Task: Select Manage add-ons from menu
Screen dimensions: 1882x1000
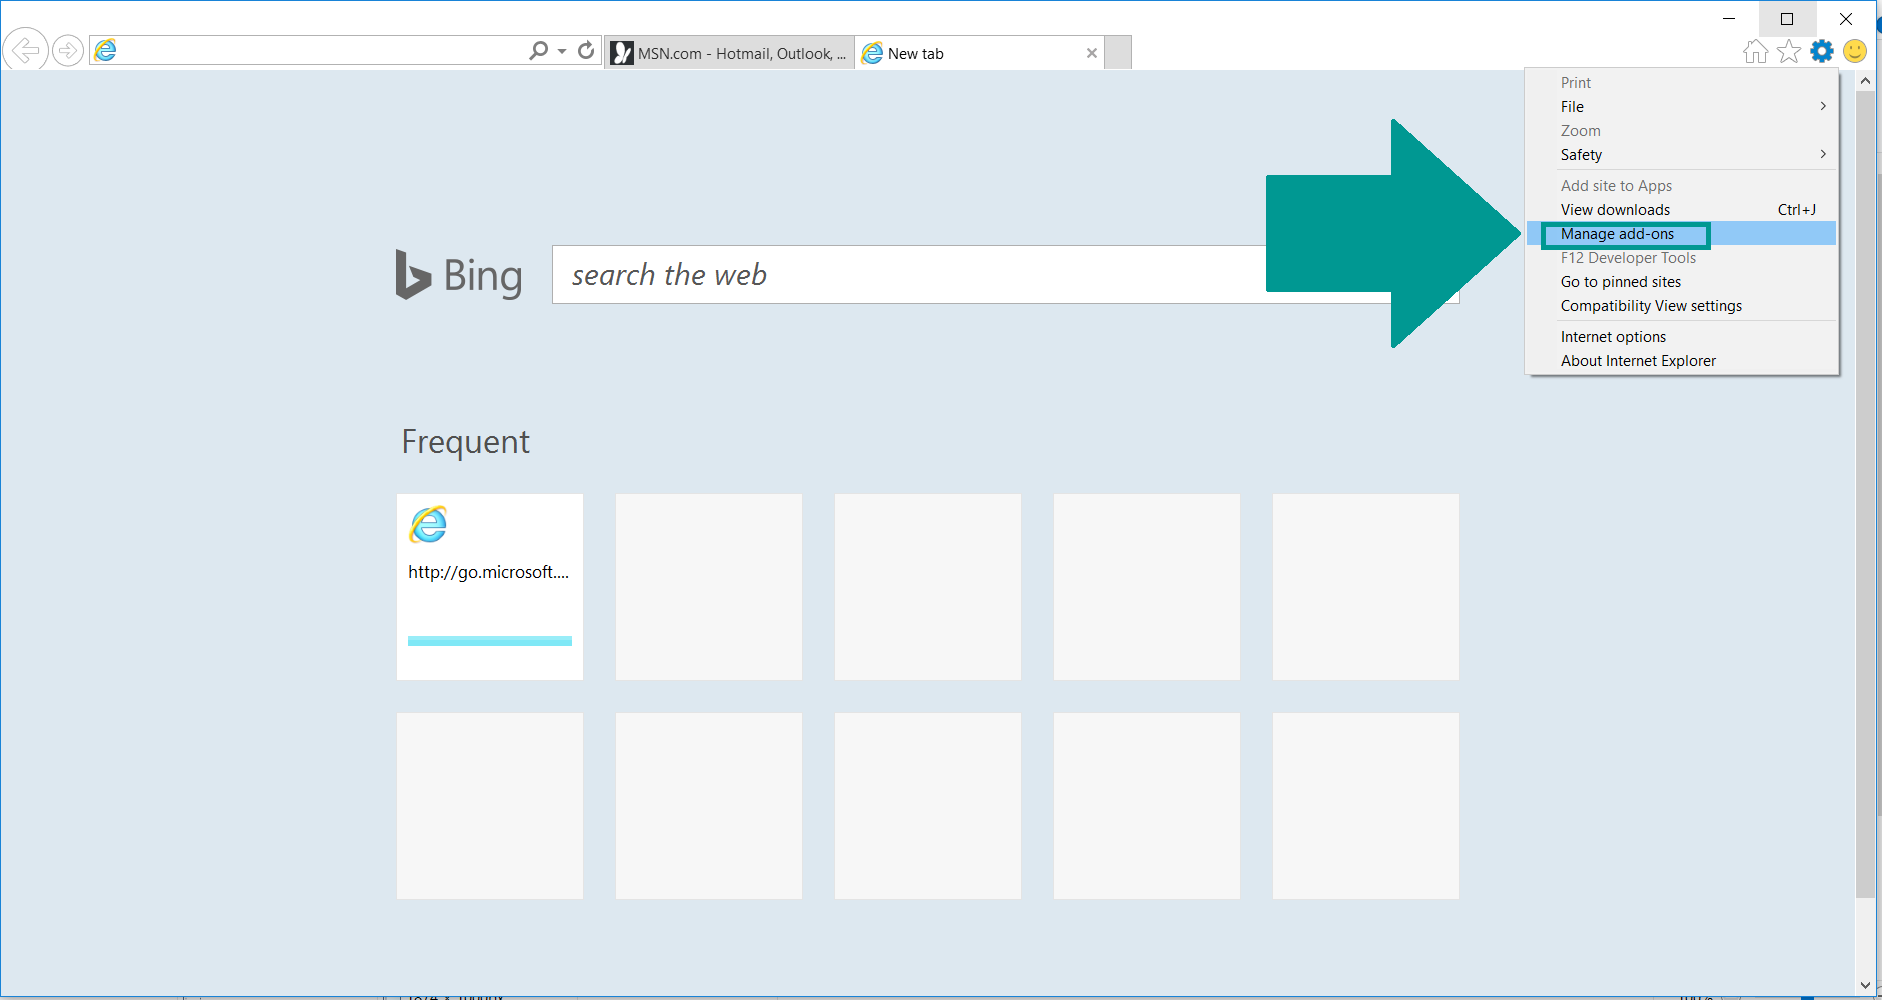Action: tap(1617, 234)
